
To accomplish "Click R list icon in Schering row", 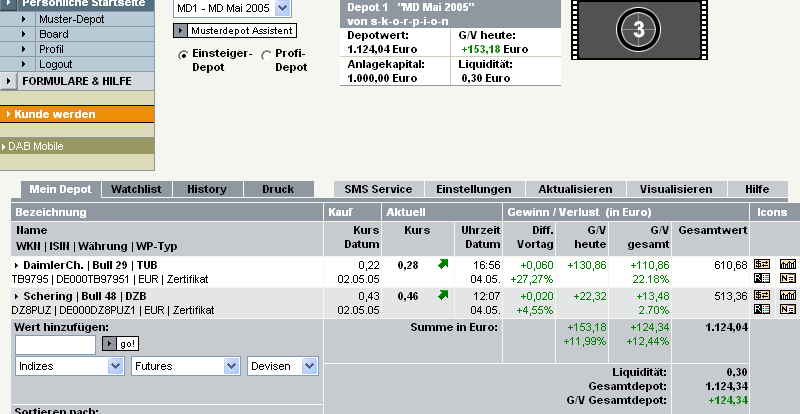I will tap(762, 309).
